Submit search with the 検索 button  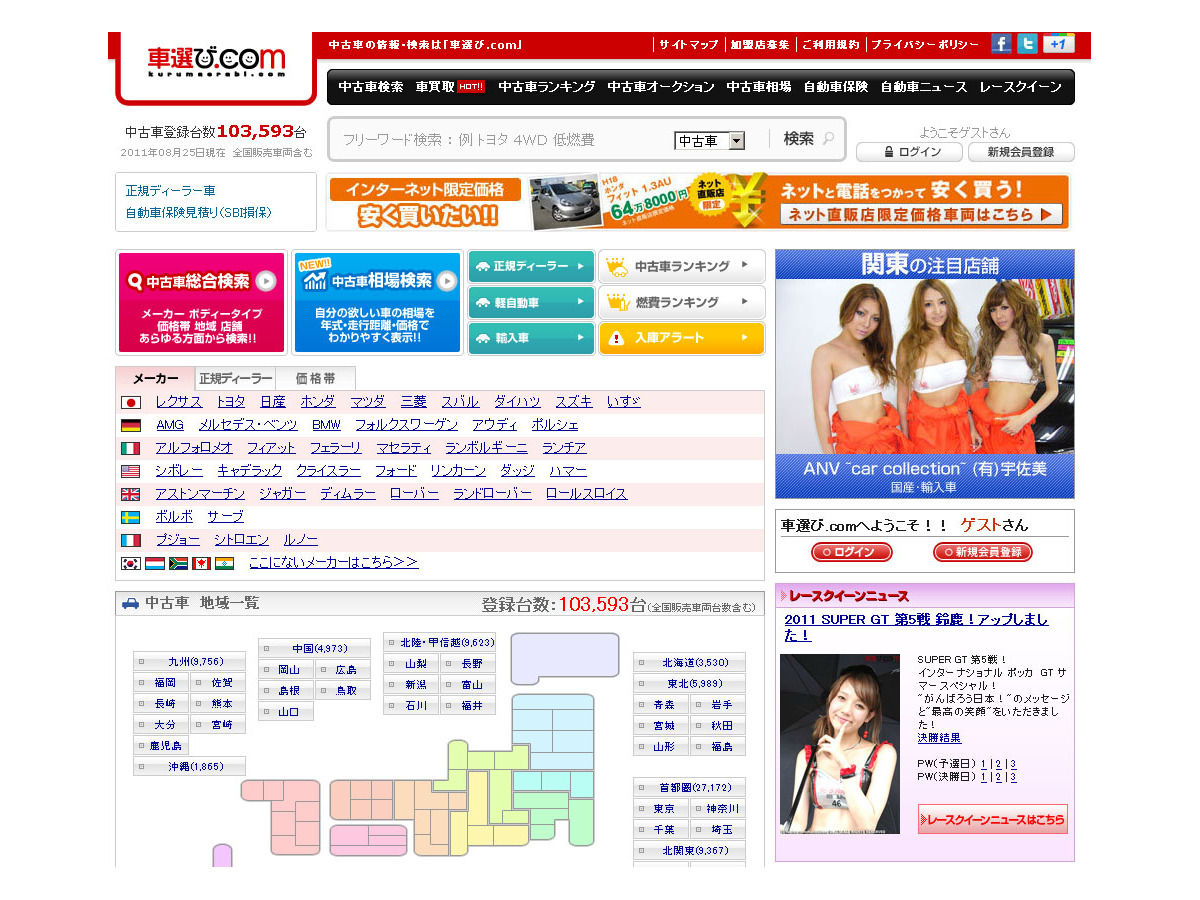click(807, 139)
